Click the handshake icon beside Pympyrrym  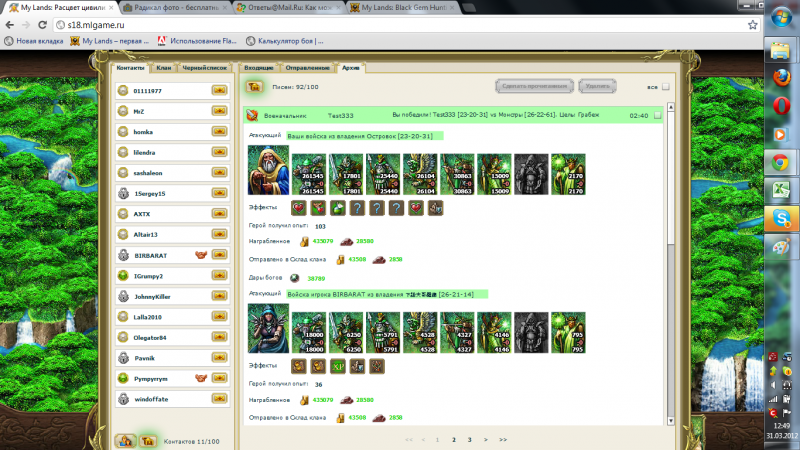point(201,378)
